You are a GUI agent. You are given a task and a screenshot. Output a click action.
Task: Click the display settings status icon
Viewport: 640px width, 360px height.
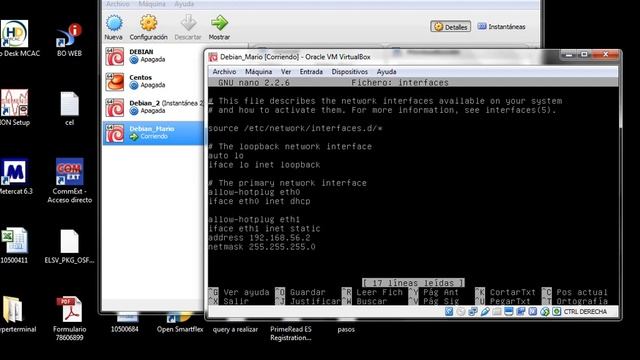[509, 312]
